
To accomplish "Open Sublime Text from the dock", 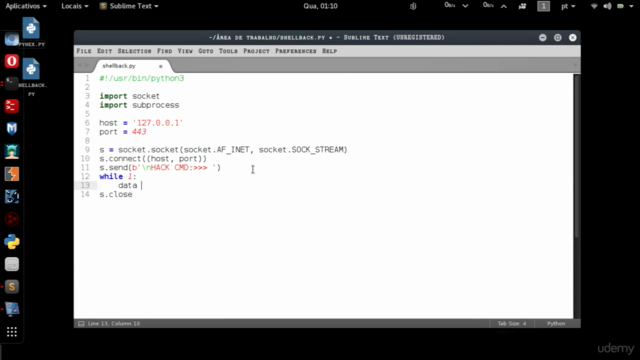I will pos(12,287).
